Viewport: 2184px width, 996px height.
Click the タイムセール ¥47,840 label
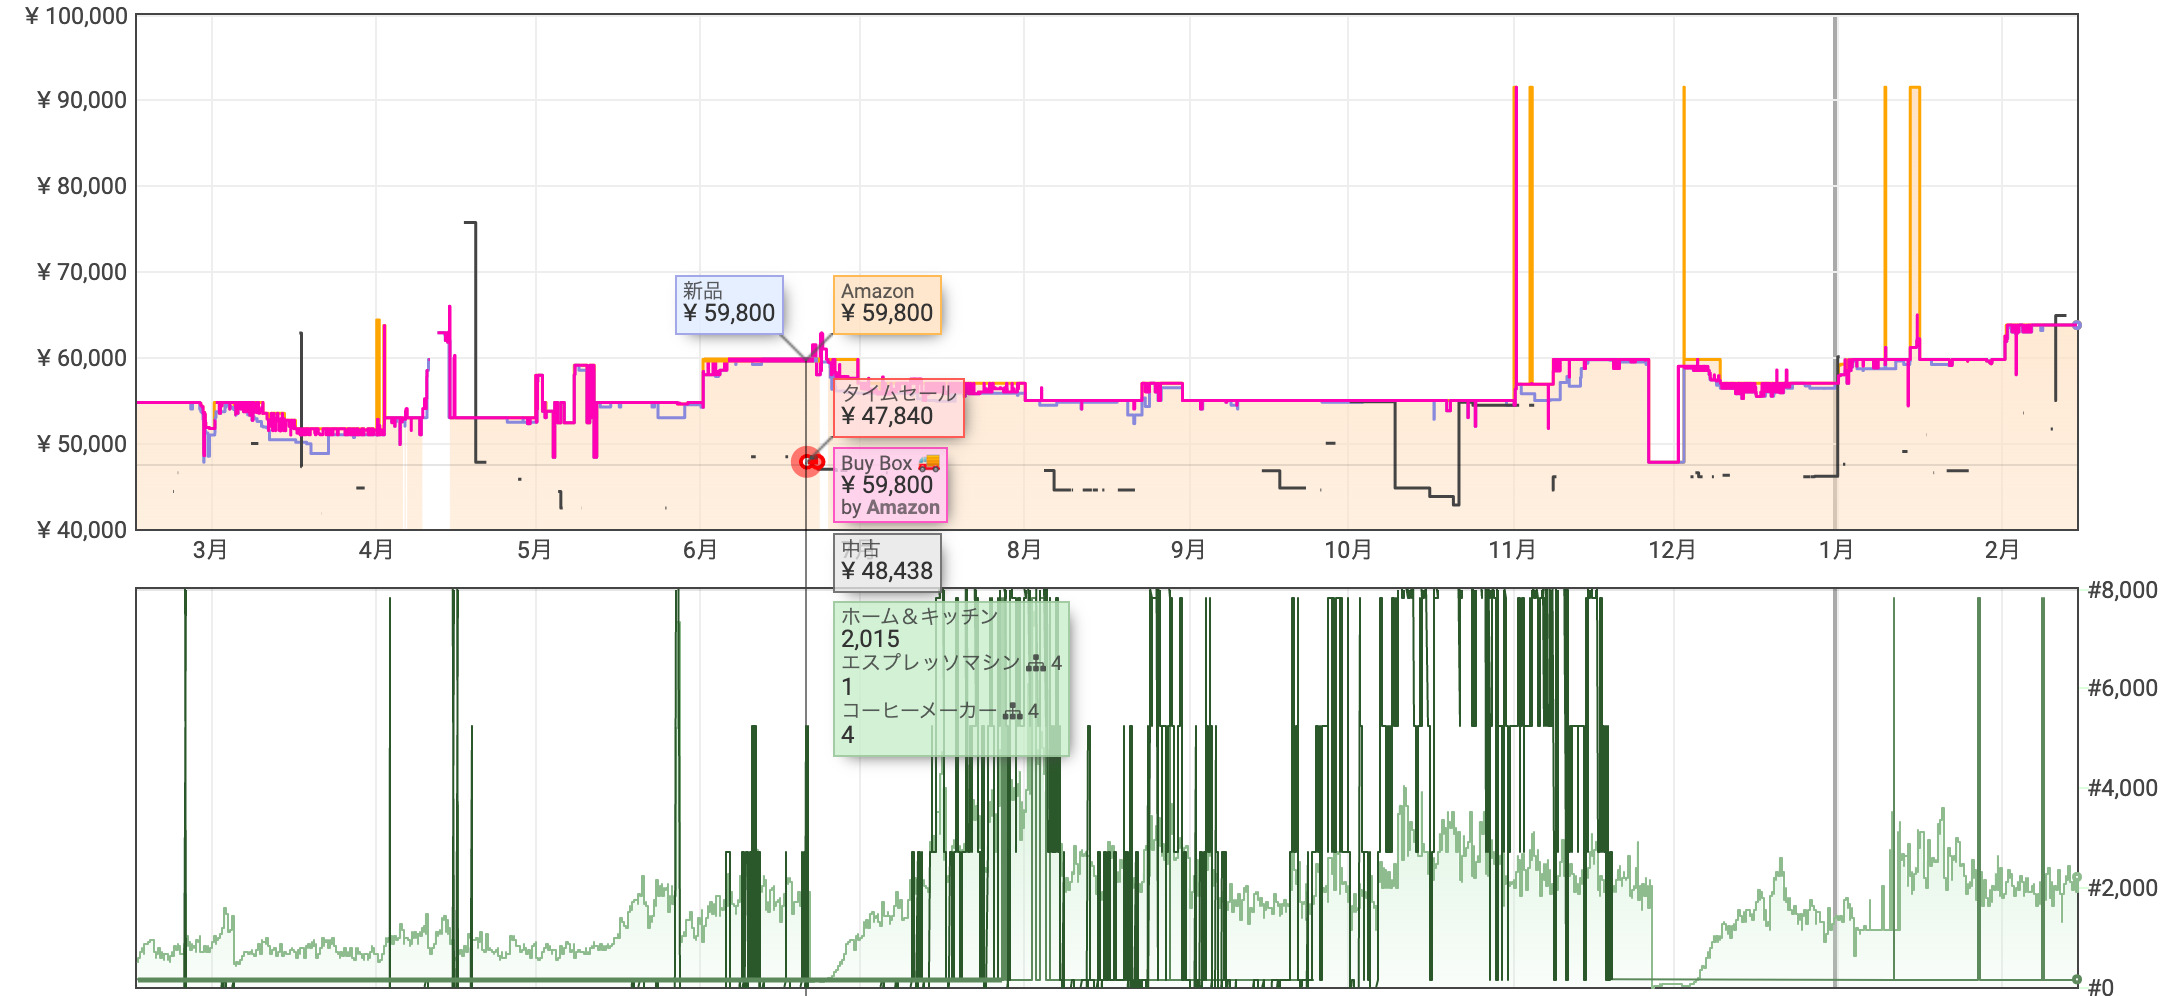point(898,406)
